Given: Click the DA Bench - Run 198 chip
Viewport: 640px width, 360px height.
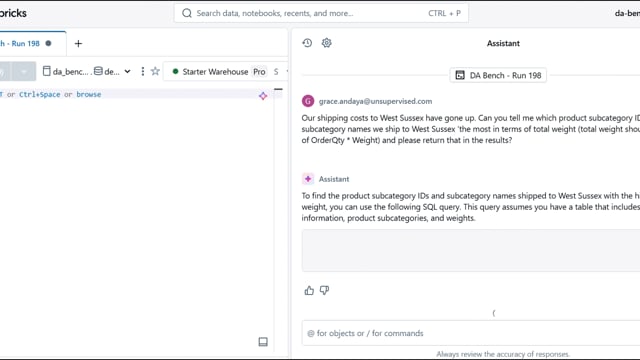Looking at the screenshot, I should pyautogui.click(x=498, y=75).
